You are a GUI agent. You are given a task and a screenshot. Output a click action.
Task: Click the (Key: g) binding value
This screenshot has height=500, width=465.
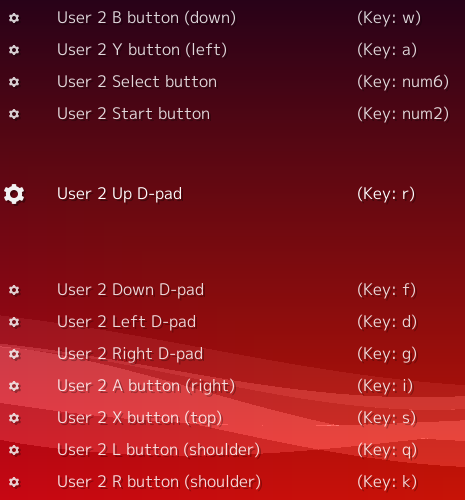coord(387,354)
